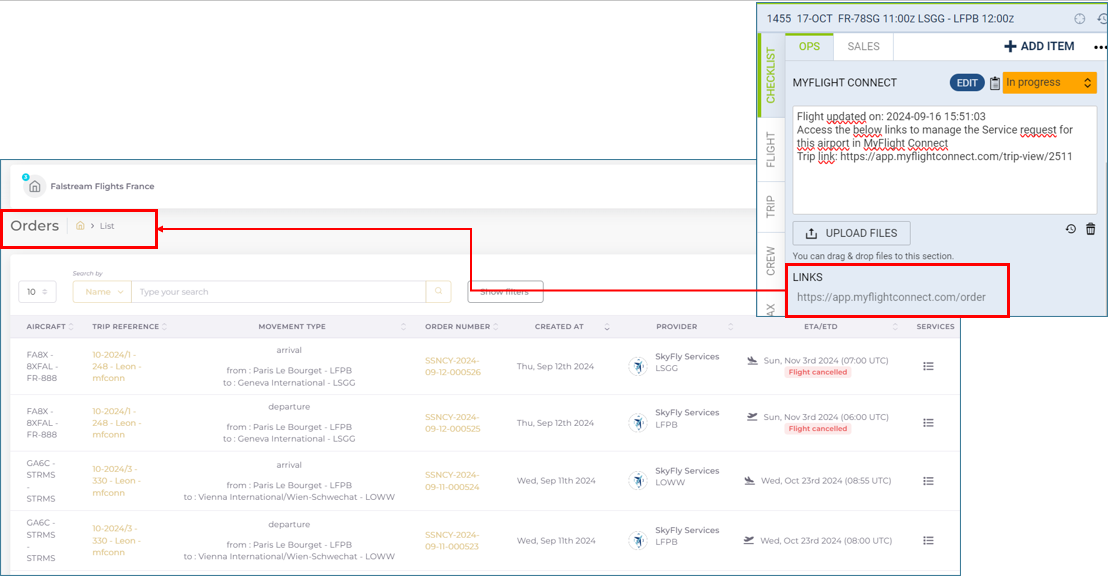Click the UPLOAD FILES button
Viewport: 1108px width, 577px height.
(851, 233)
